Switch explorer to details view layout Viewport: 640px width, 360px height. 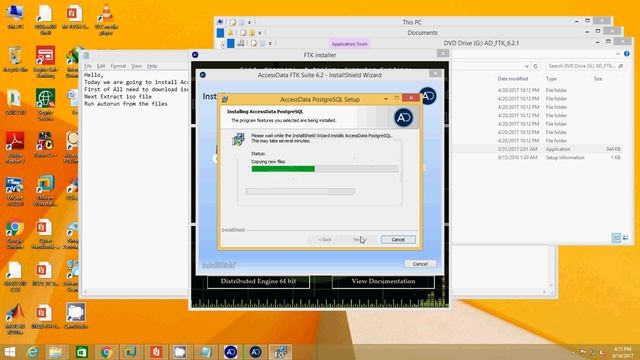click(x=616, y=238)
